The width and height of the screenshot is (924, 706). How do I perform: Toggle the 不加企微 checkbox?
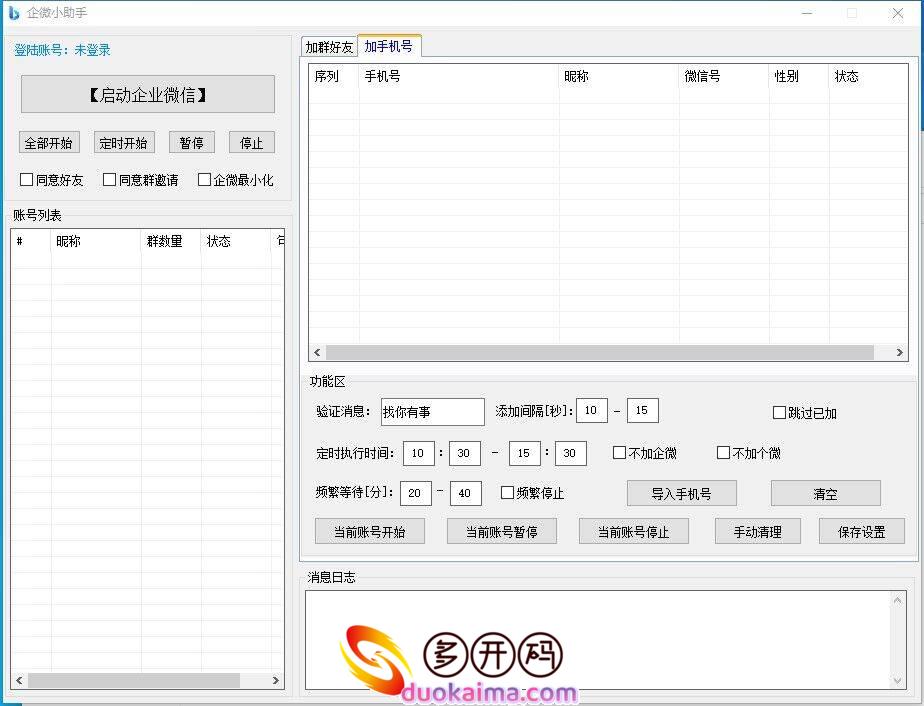coord(620,453)
